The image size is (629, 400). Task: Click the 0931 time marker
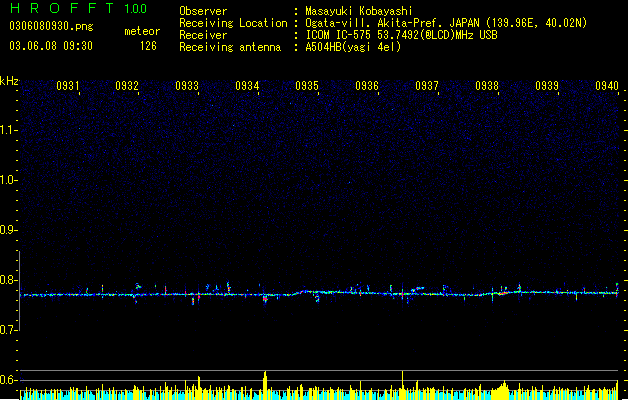pos(67,86)
